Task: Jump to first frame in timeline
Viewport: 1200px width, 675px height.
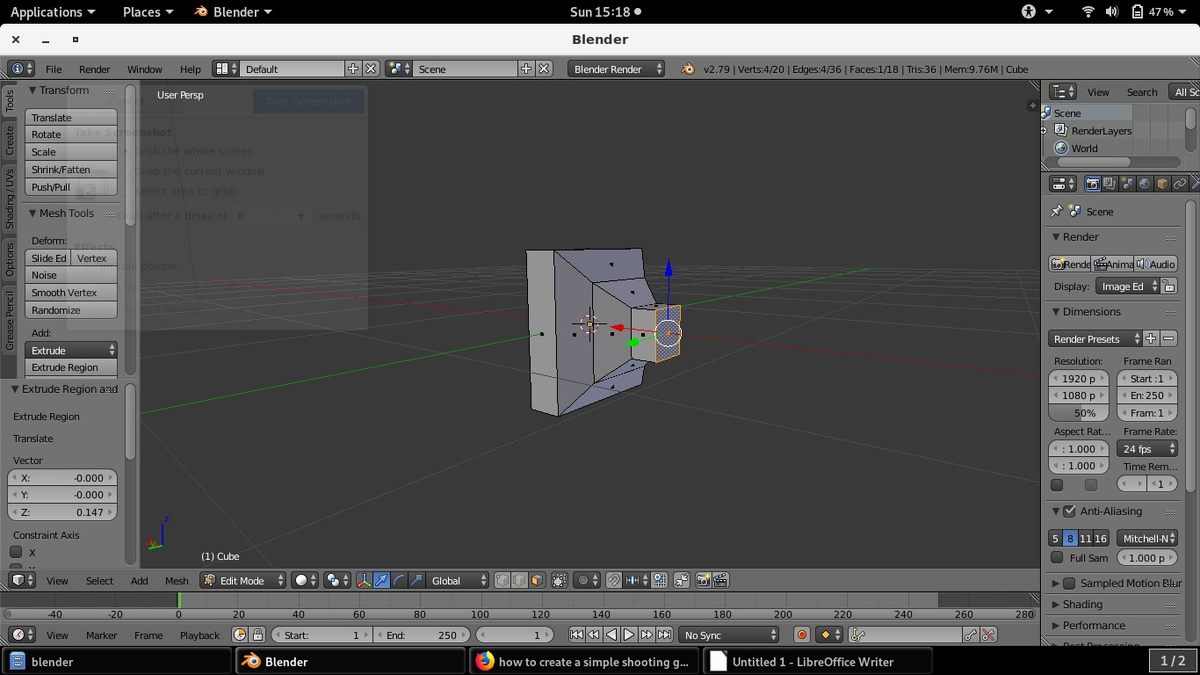Action: coord(576,635)
